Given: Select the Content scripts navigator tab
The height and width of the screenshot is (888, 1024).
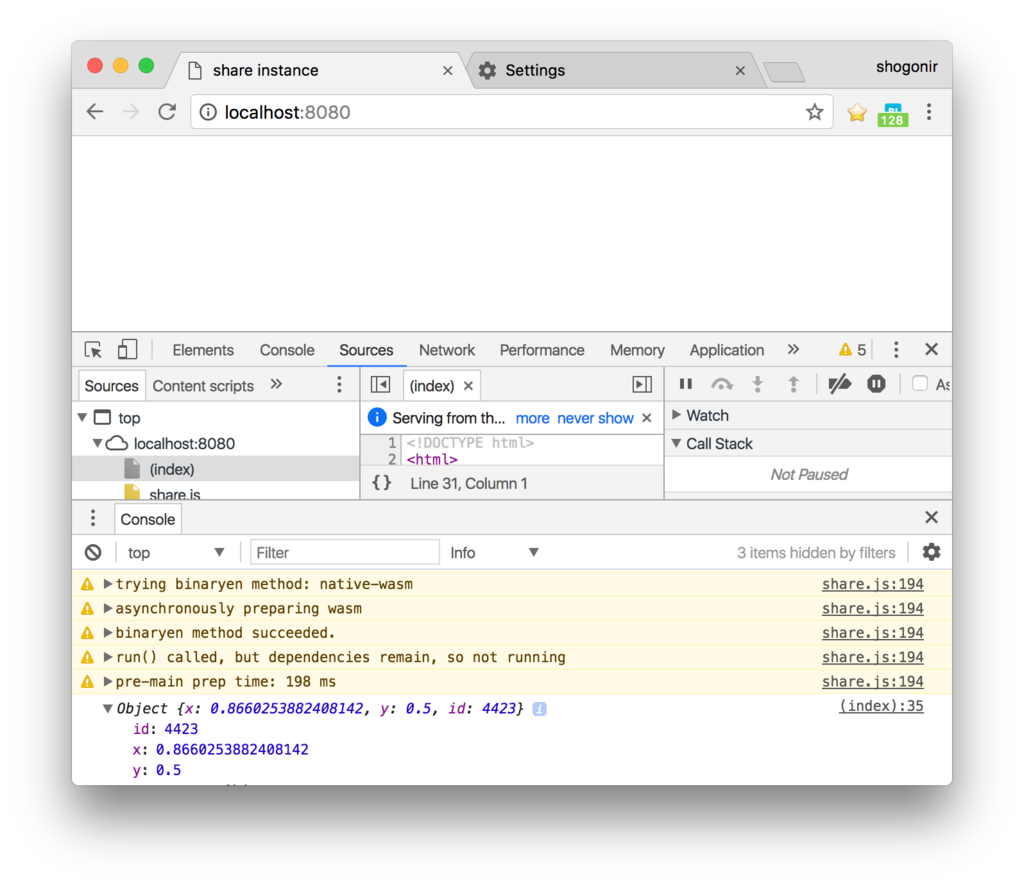Looking at the screenshot, I should 202,386.
